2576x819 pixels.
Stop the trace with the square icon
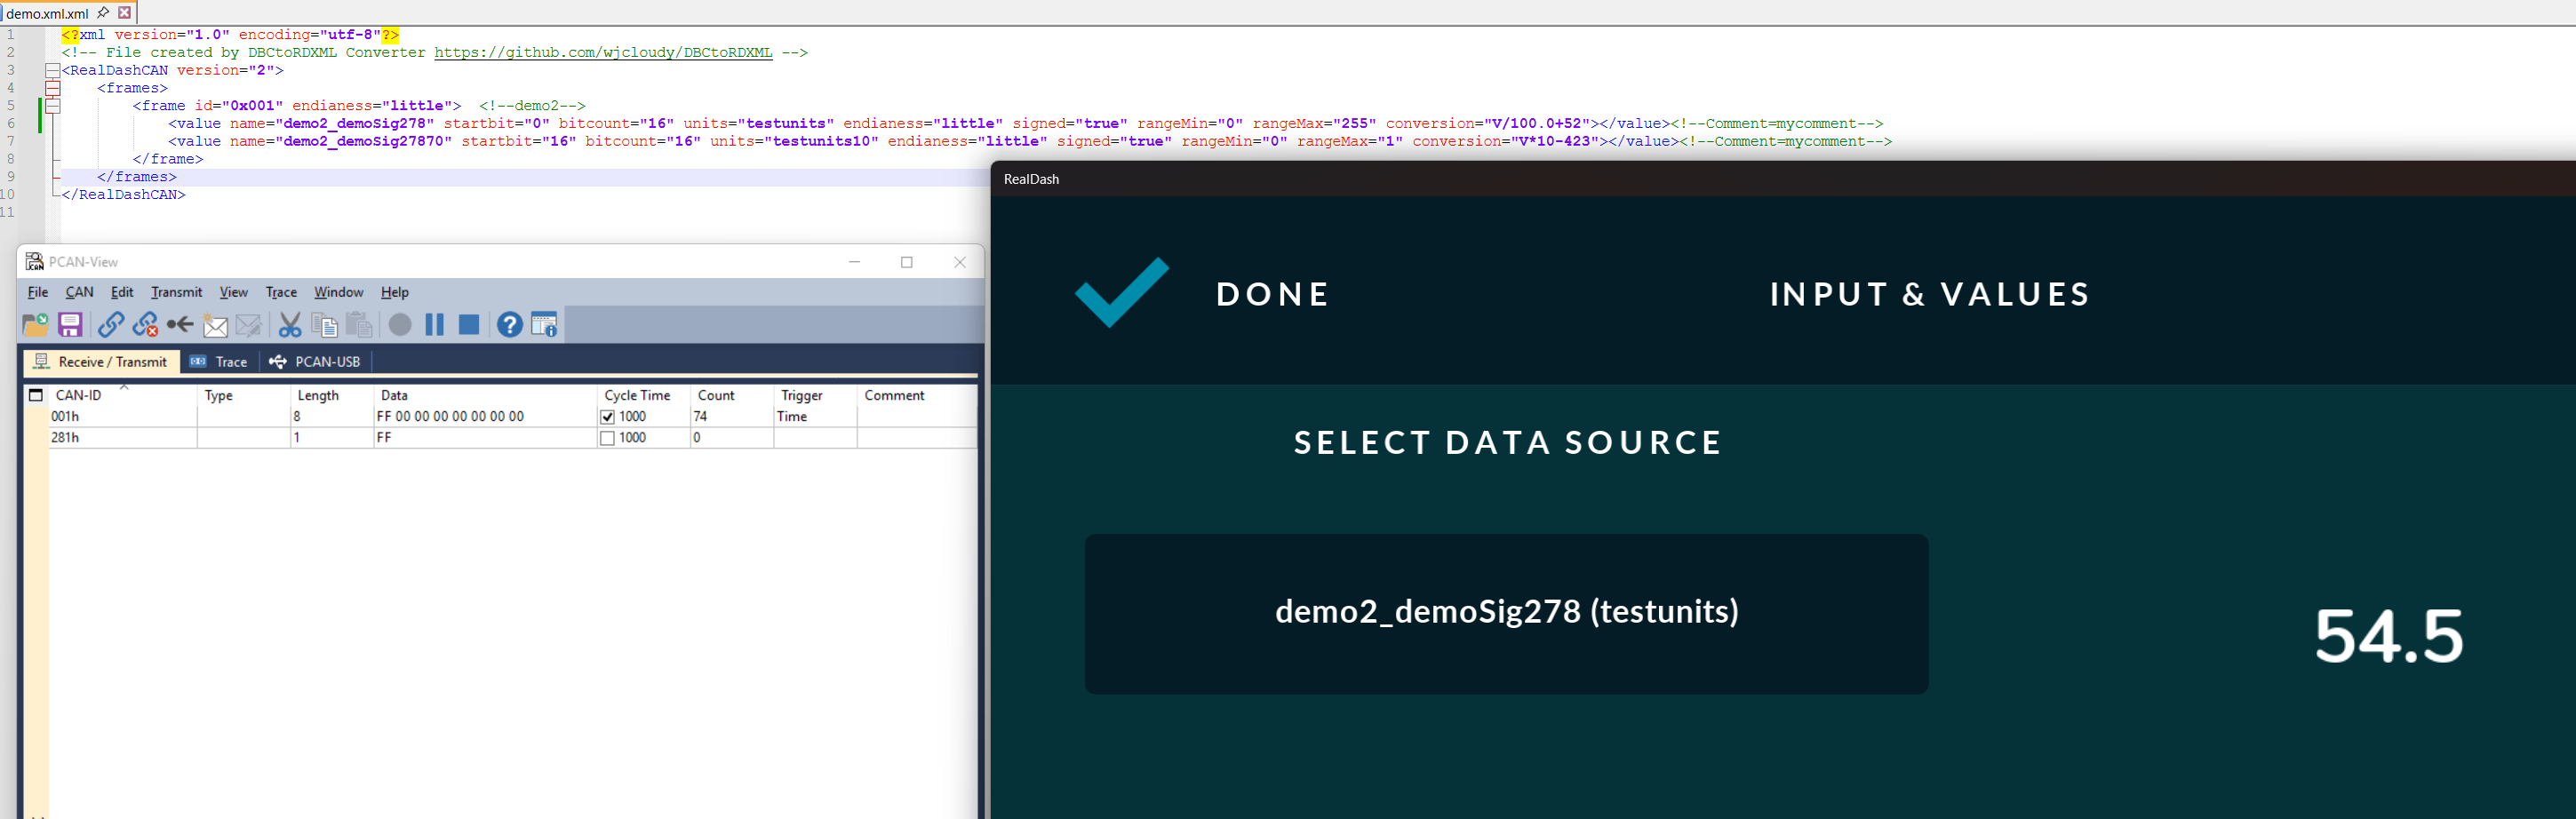click(468, 325)
